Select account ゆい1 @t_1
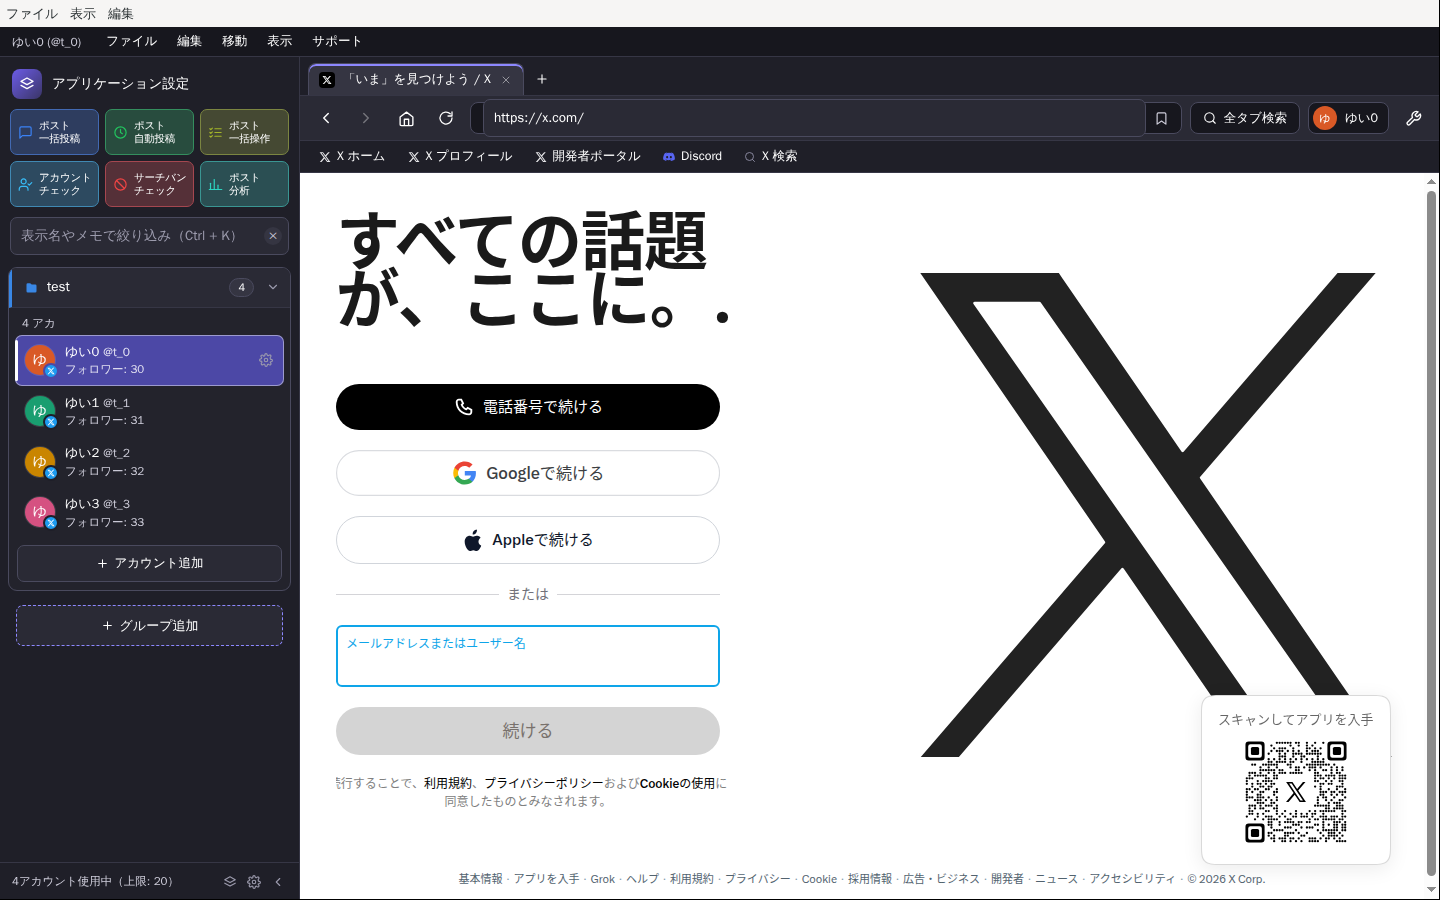 150,411
